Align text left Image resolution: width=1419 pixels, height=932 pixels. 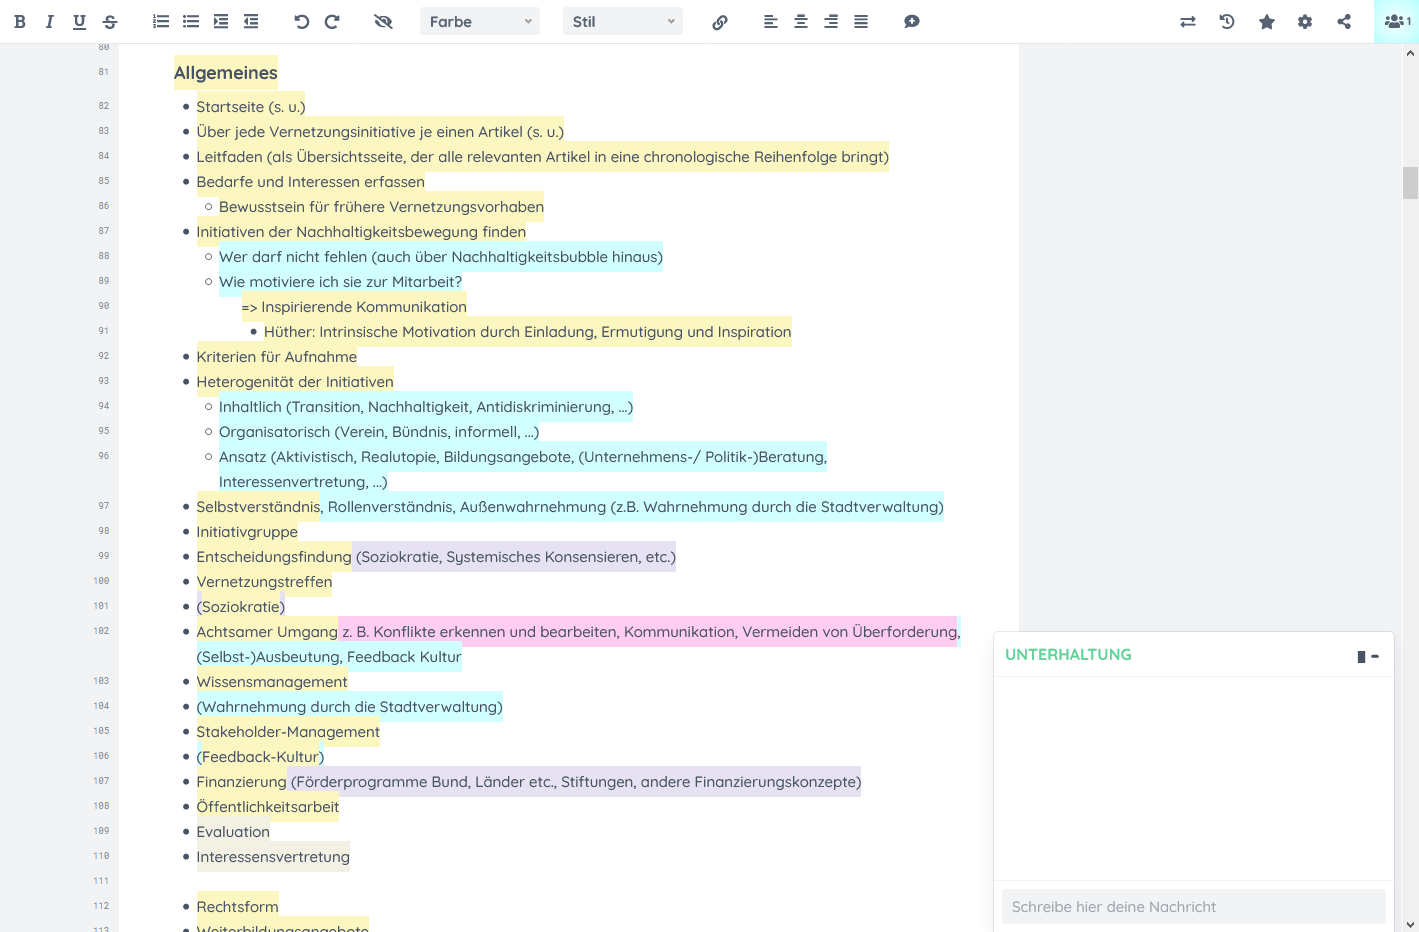coord(770,21)
